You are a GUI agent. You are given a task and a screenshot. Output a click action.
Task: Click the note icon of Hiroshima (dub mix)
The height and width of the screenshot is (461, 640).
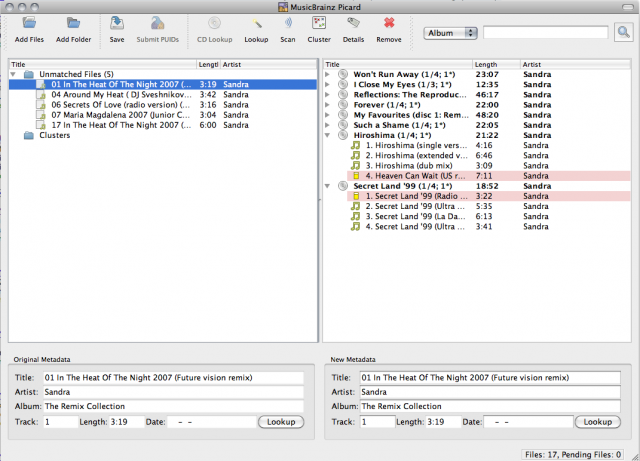pyautogui.click(x=356, y=165)
